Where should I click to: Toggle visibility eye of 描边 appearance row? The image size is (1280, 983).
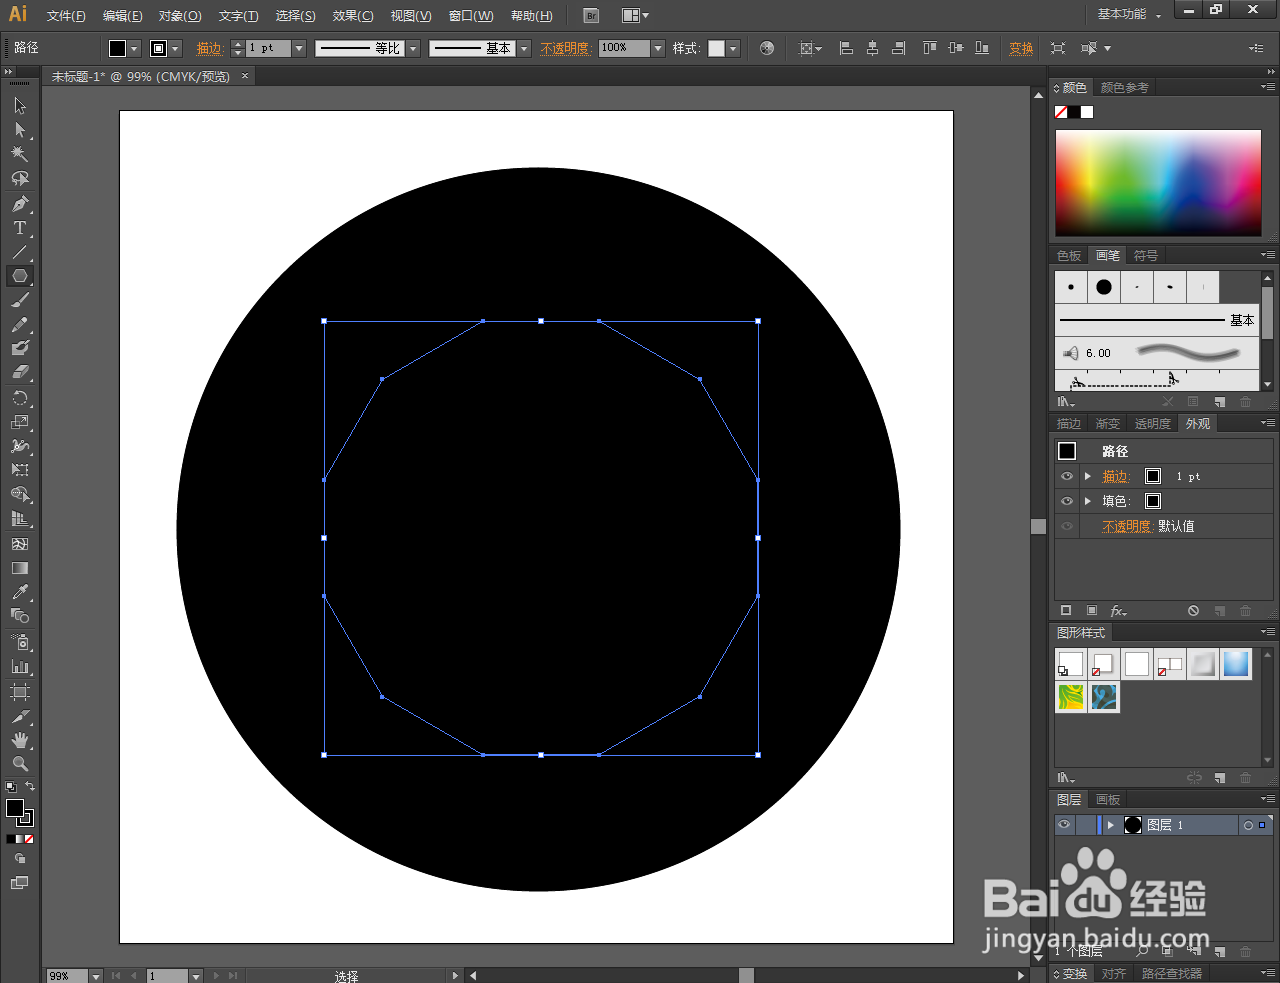tap(1067, 476)
